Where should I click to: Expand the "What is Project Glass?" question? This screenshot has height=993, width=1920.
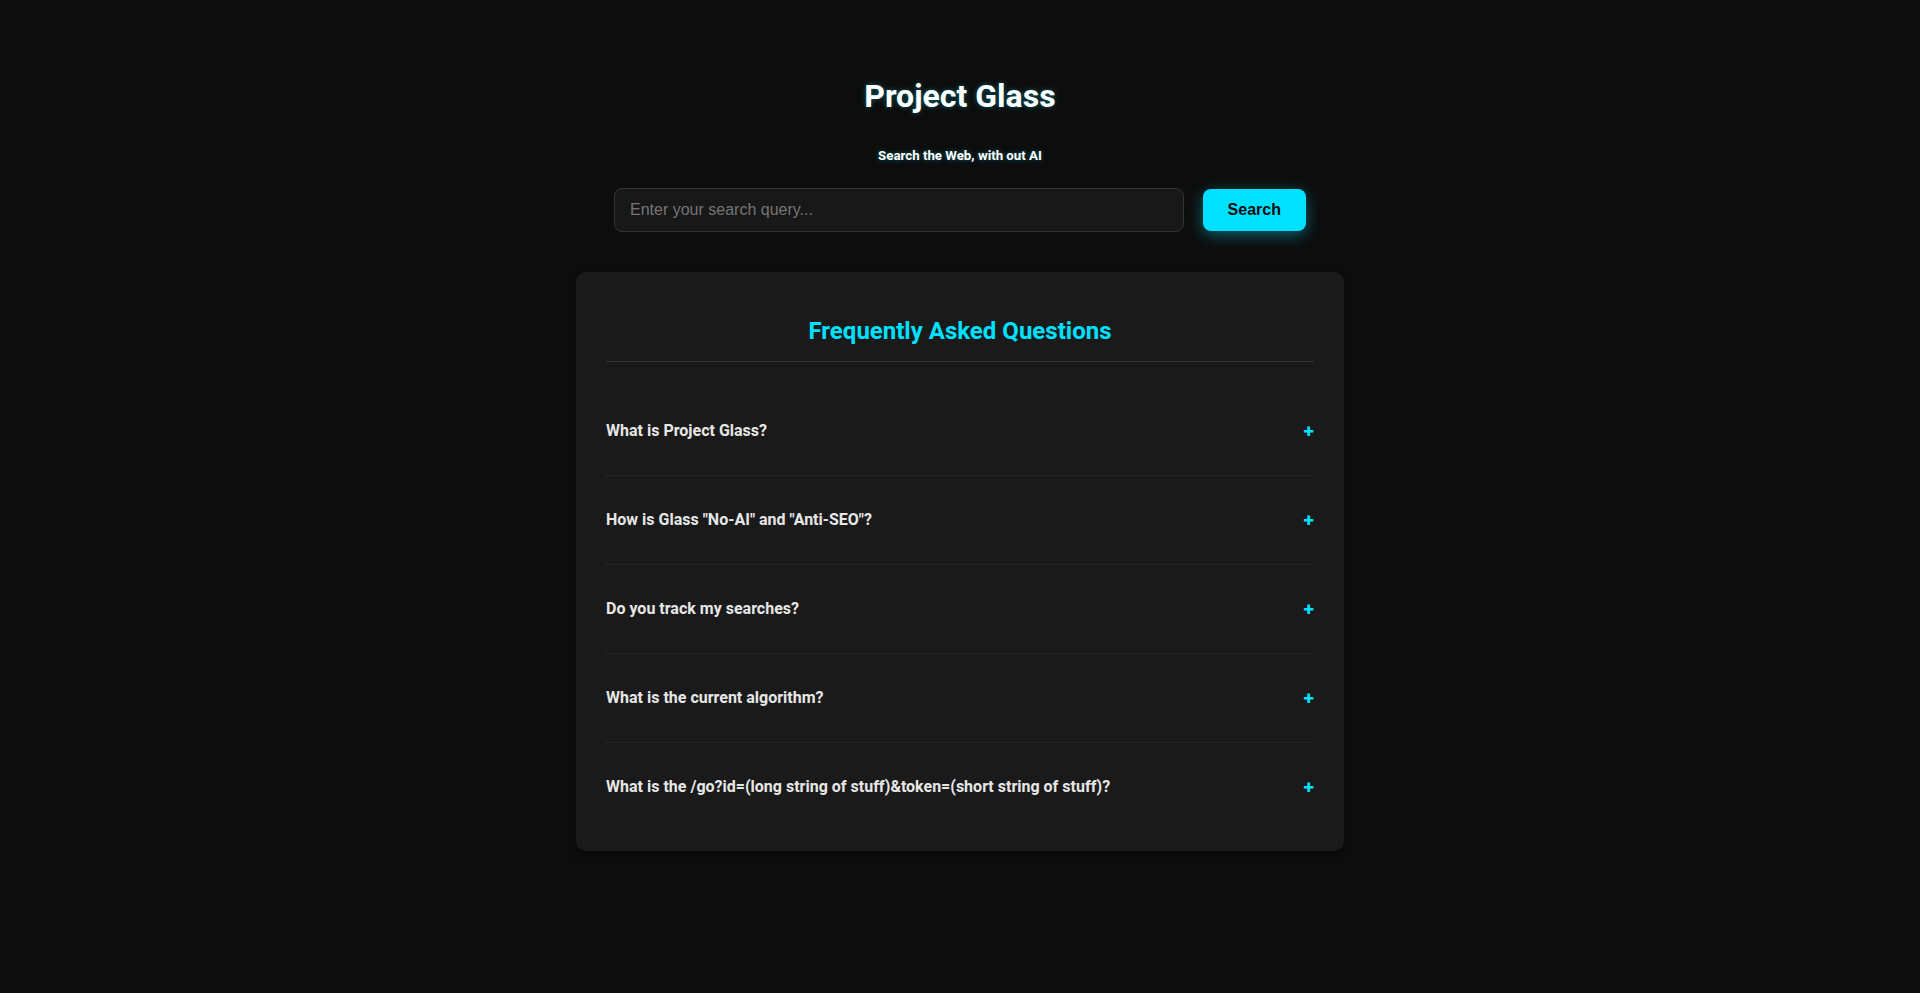[686, 431]
